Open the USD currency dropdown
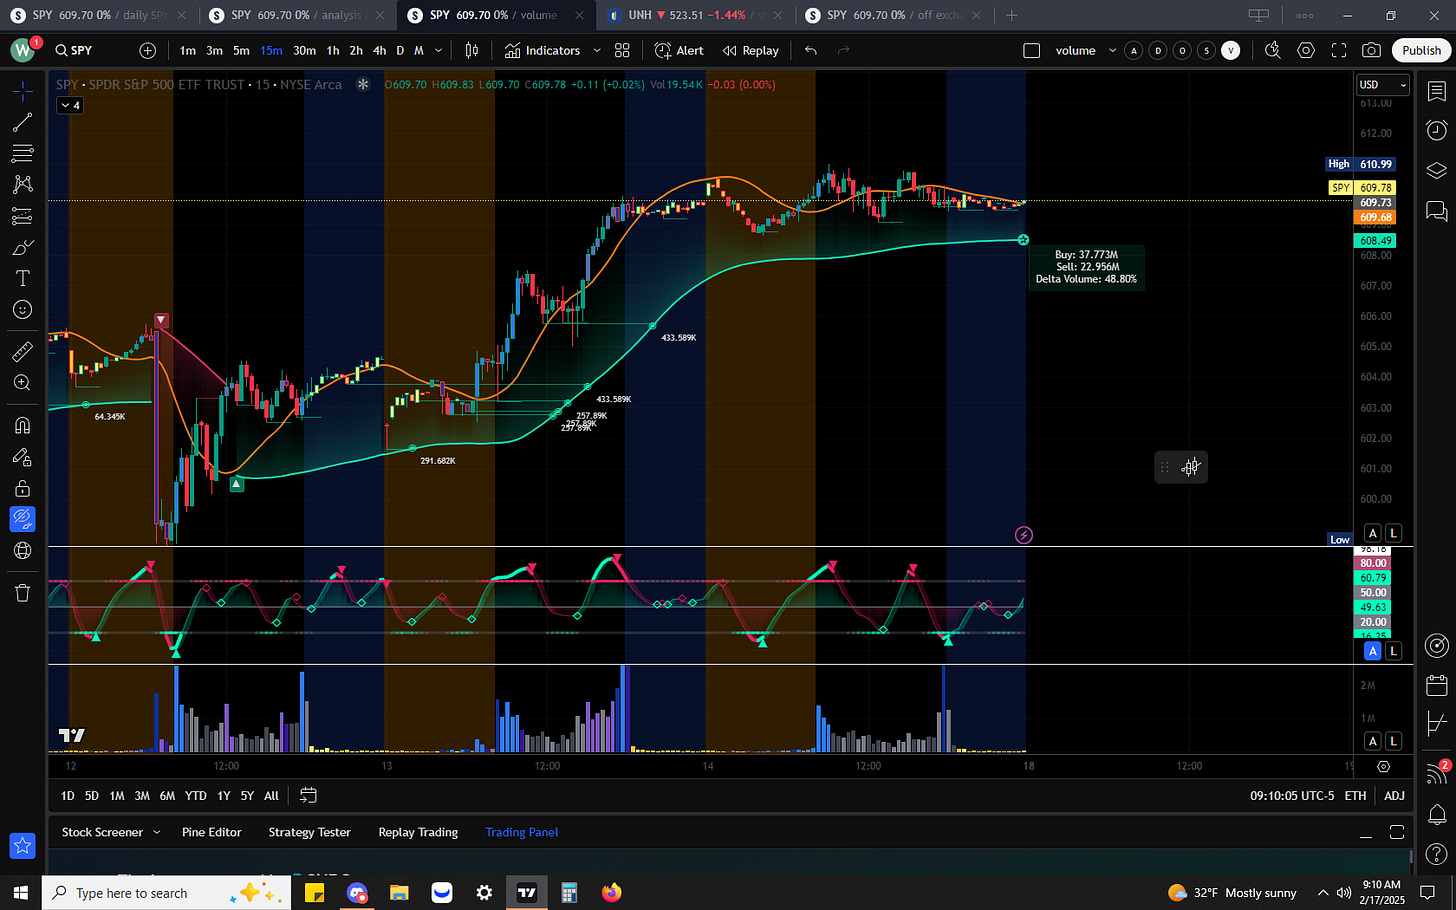Image resolution: width=1456 pixels, height=910 pixels. [1383, 85]
